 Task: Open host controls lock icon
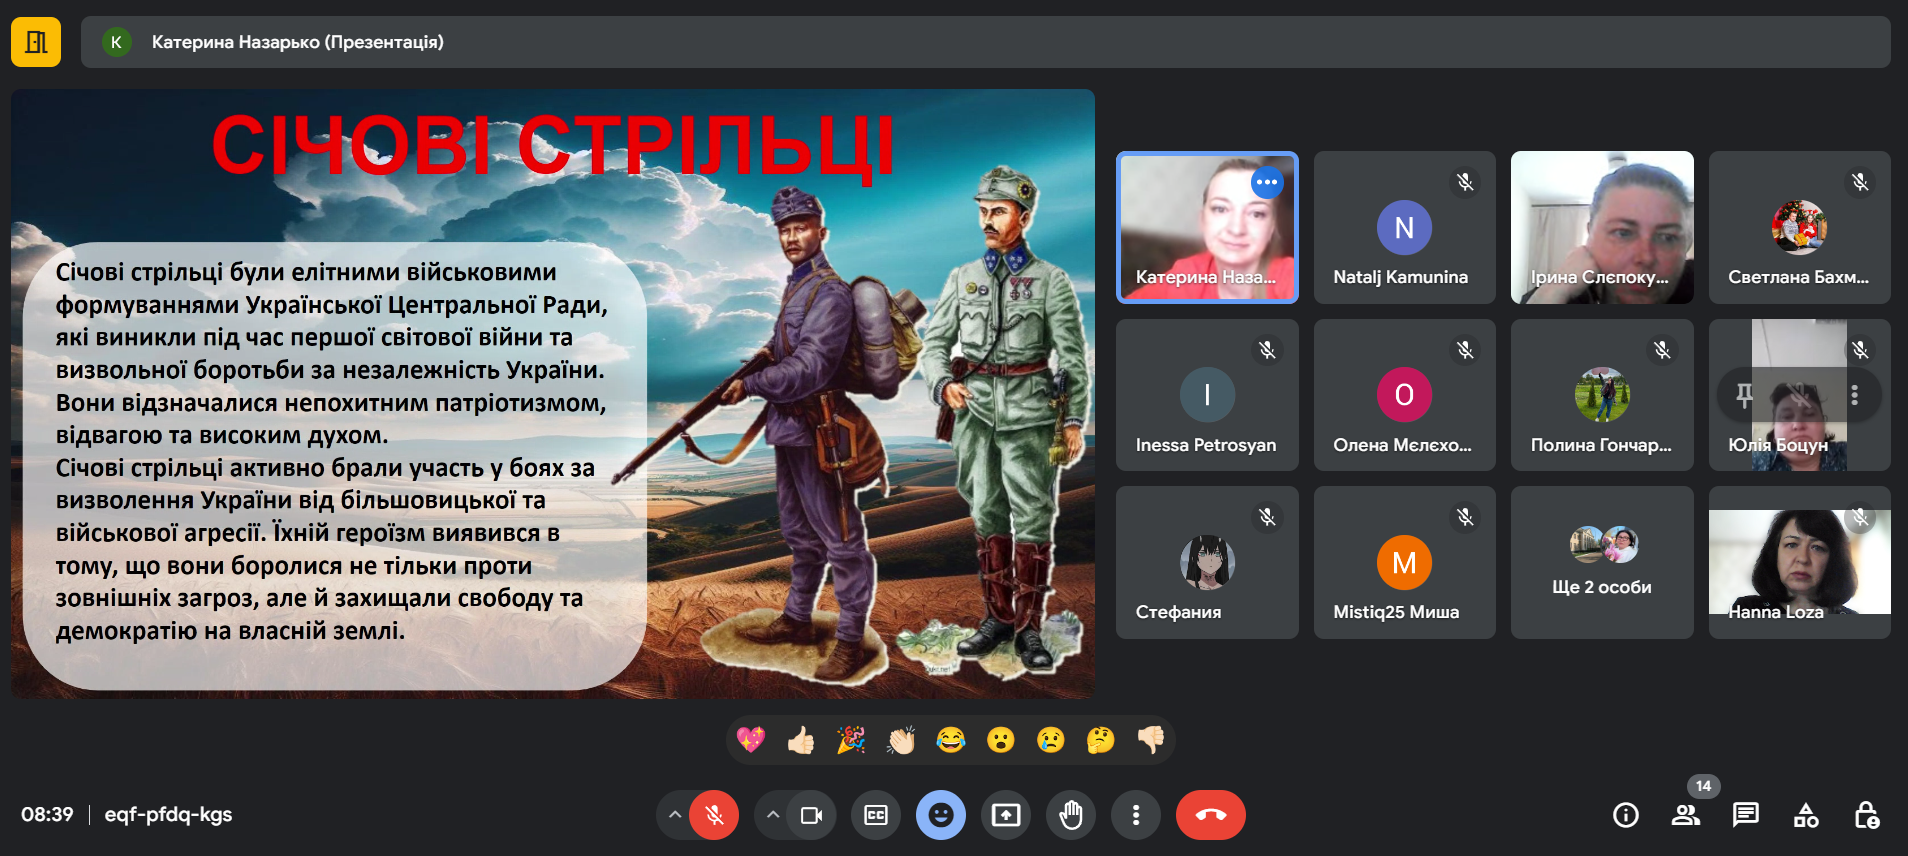pyautogui.click(x=1866, y=815)
